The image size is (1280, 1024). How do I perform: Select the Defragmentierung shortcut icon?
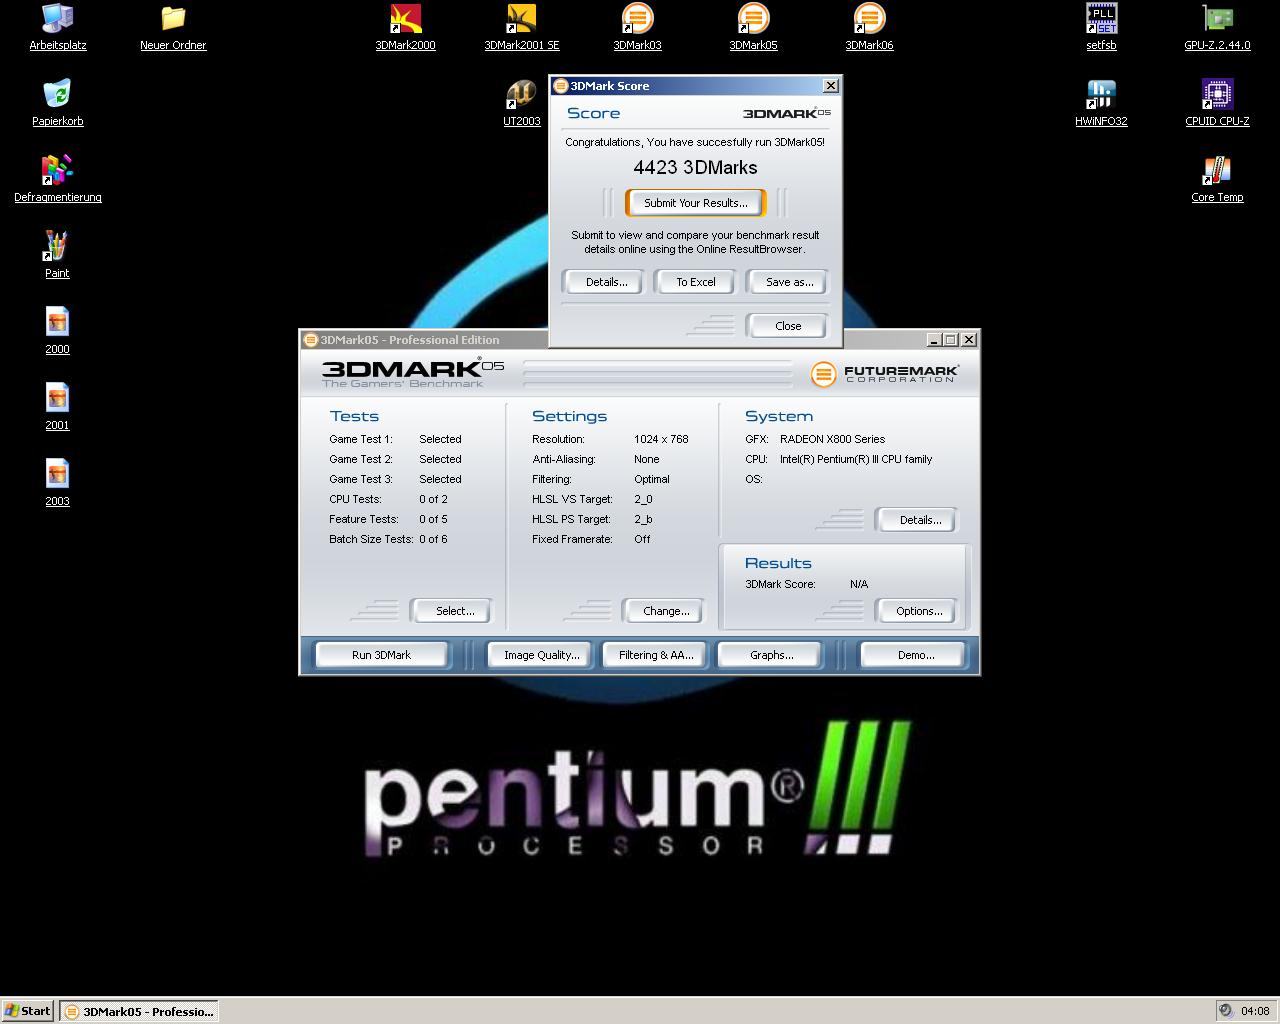point(57,179)
